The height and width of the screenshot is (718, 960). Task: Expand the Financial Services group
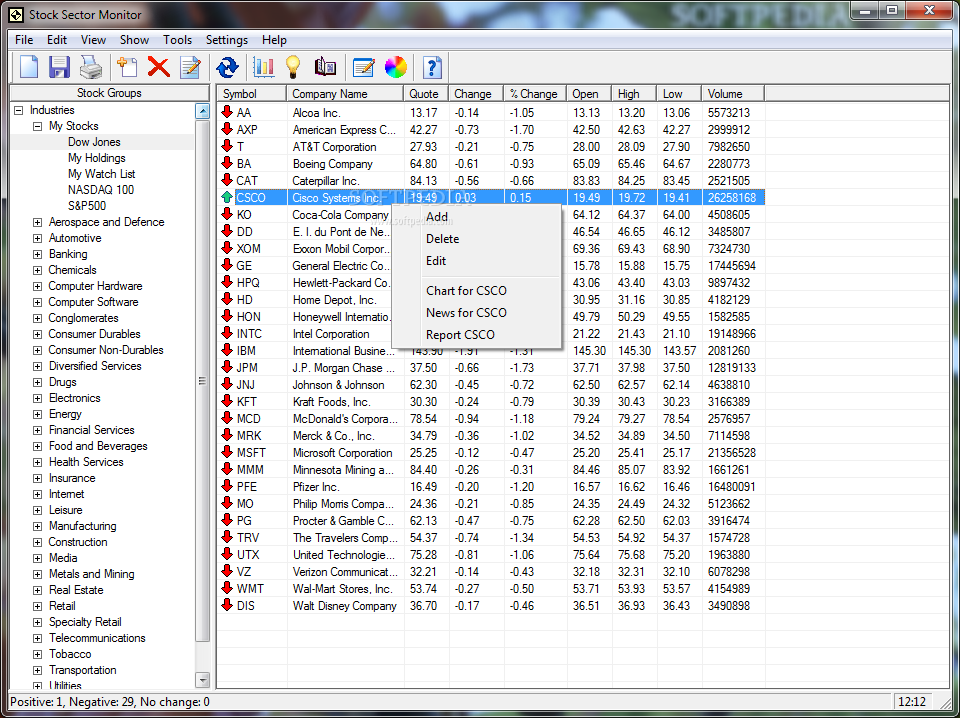(37, 430)
